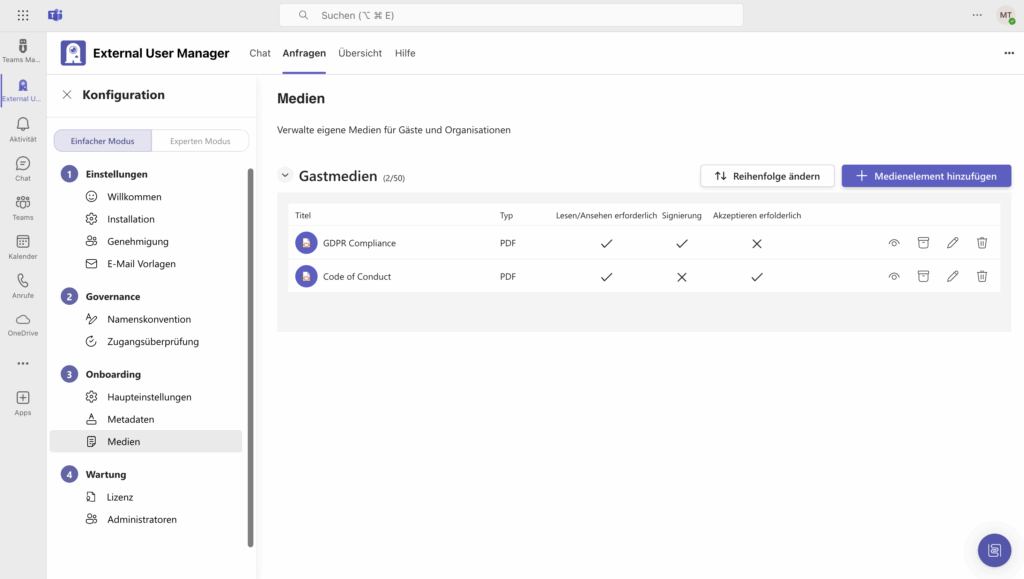The height and width of the screenshot is (579, 1024).
Task: Open the Teams app launcher grid
Action: pos(23,15)
